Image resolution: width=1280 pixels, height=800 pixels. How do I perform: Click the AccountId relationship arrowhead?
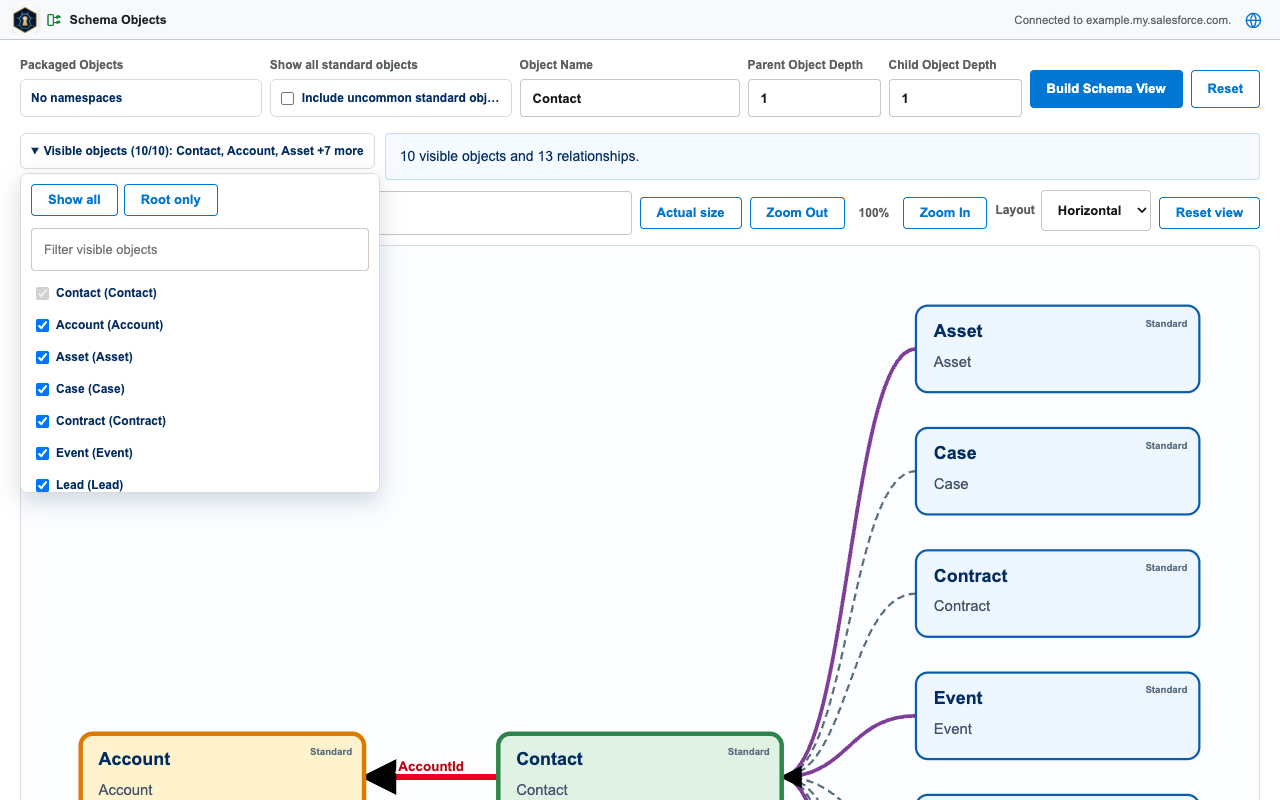[x=381, y=777]
